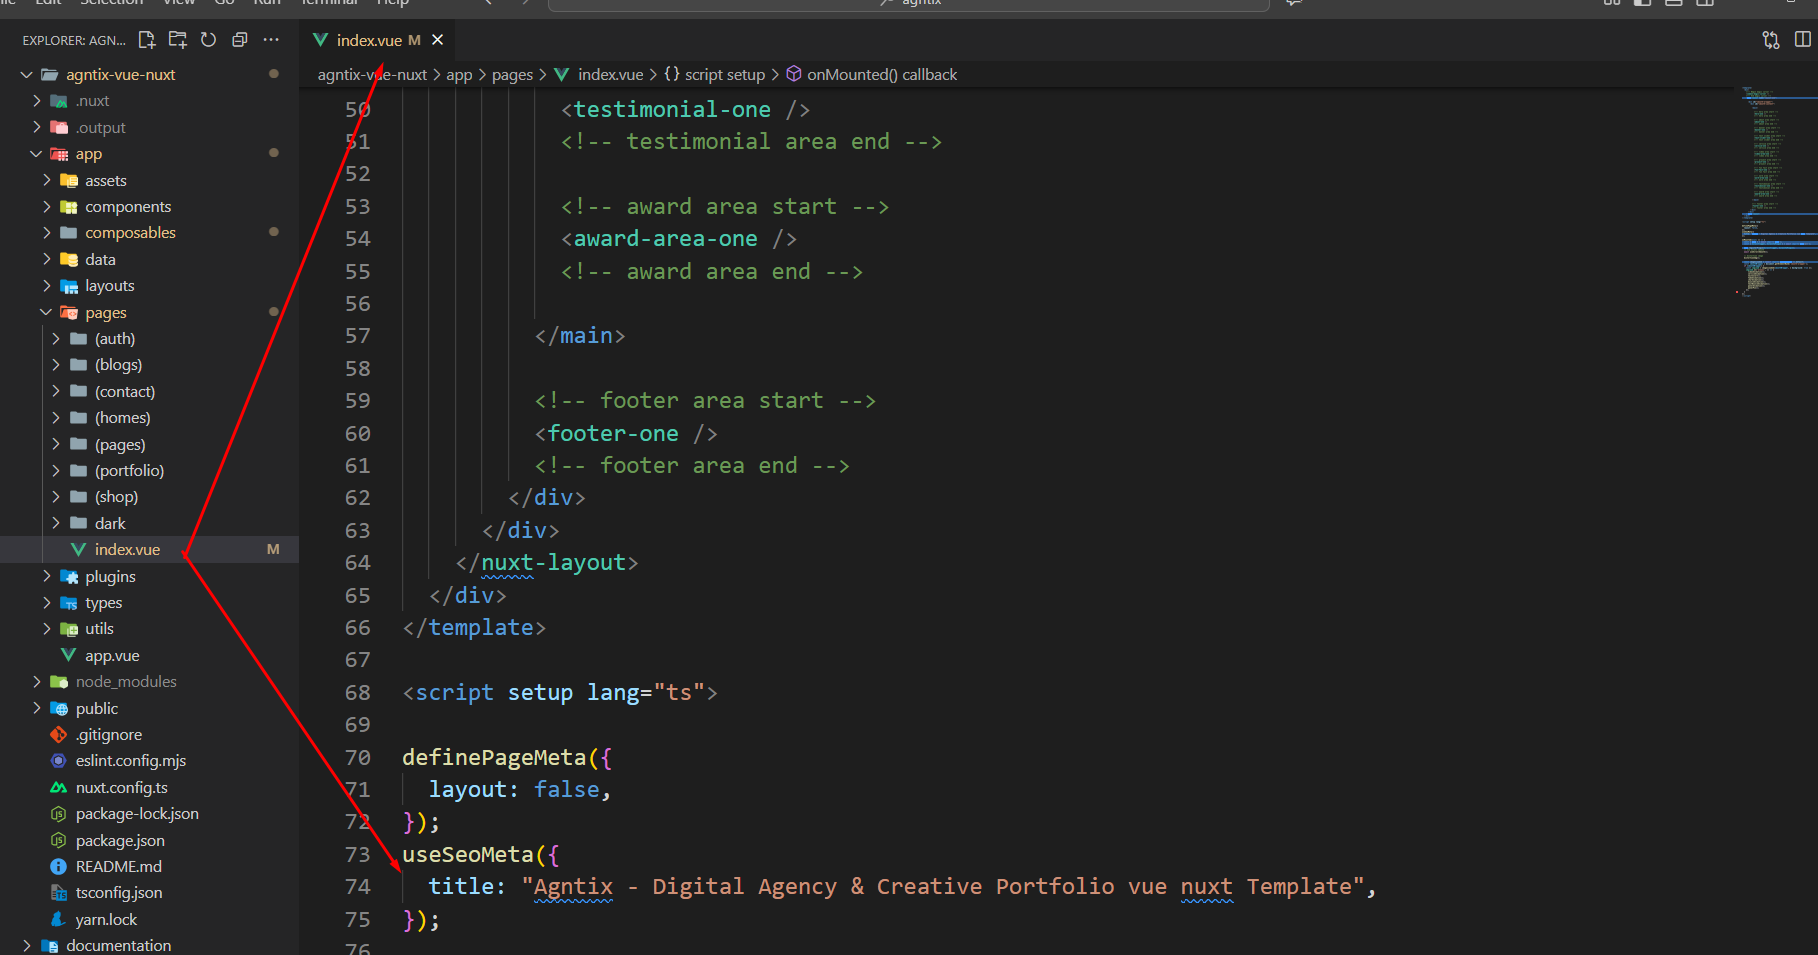Open changes compare icon in editor toolbar
This screenshot has width=1818, height=955.
pyautogui.click(x=1771, y=40)
